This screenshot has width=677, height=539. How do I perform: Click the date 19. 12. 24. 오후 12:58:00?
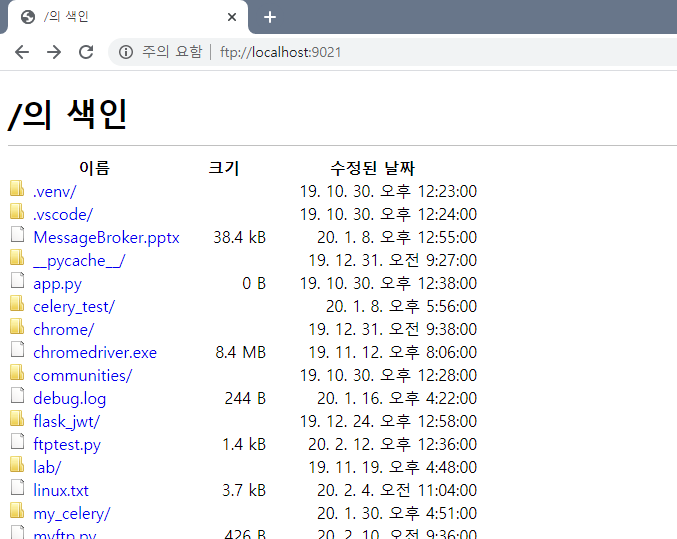388,422
